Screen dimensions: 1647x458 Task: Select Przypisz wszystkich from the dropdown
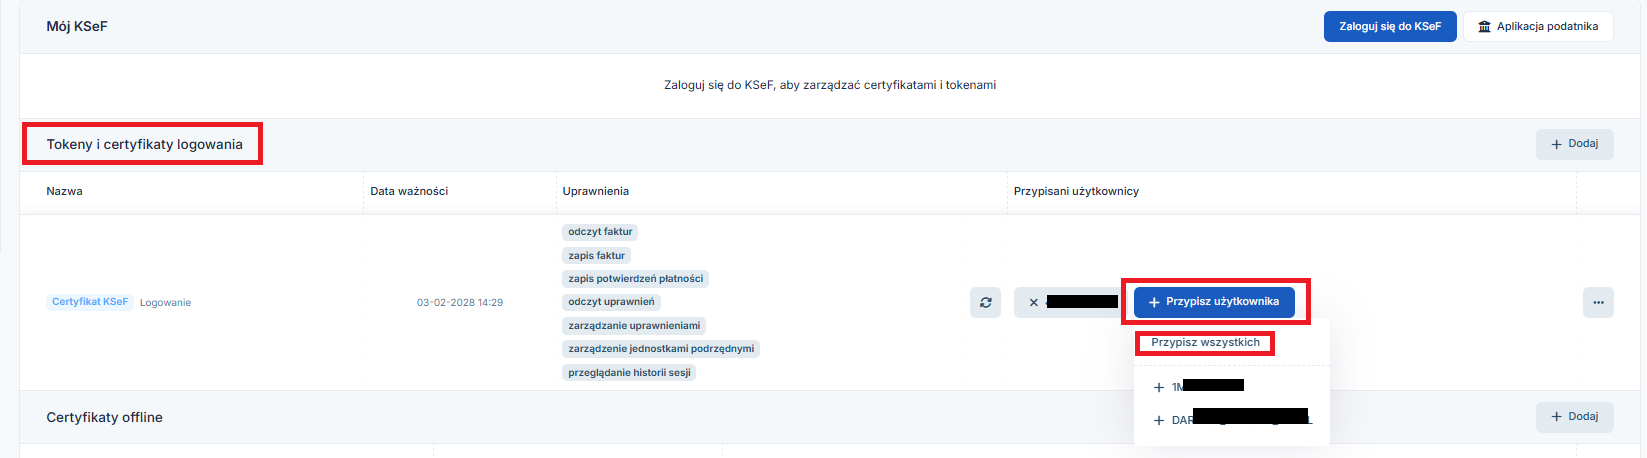1205,343
